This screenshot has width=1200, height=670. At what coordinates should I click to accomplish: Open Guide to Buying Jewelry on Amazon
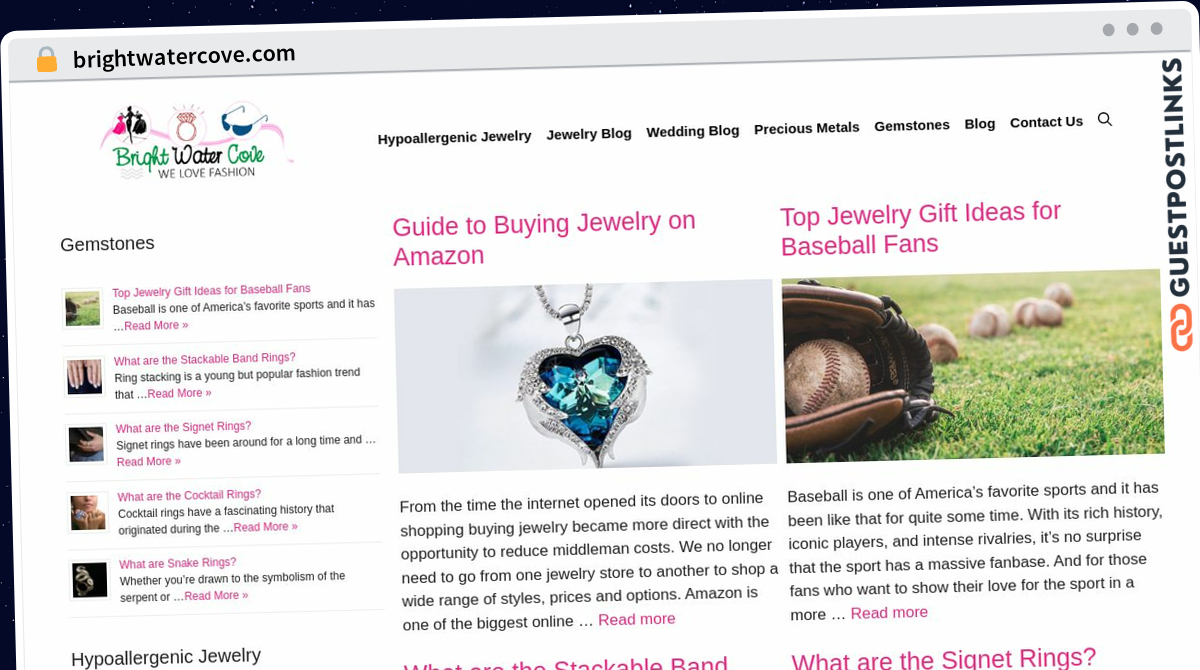coord(544,238)
